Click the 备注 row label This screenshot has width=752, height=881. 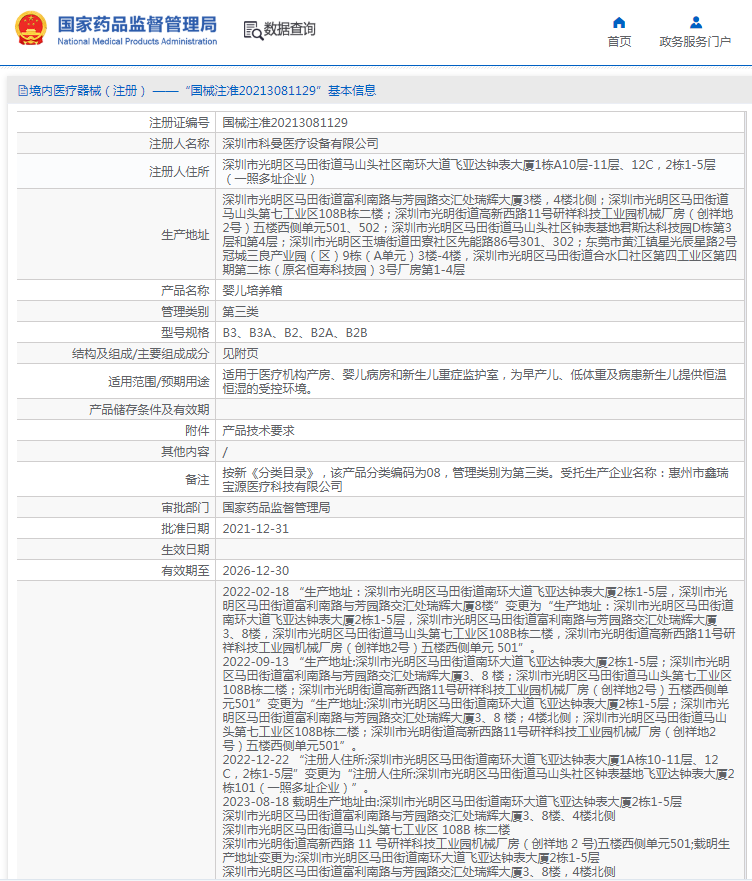tap(197, 480)
